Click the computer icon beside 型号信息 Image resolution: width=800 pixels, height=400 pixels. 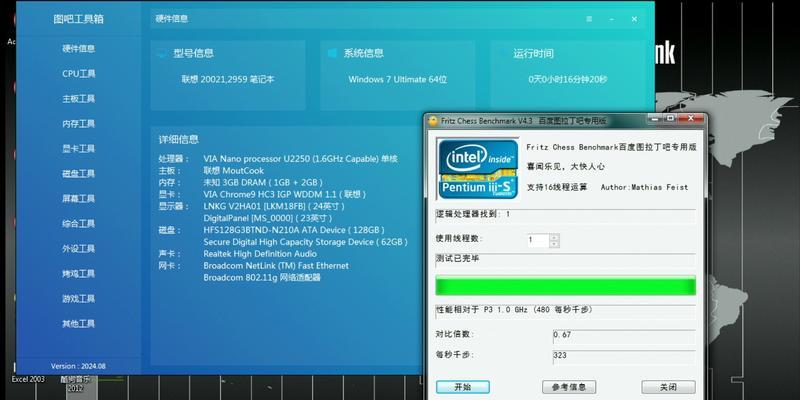coord(162,53)
